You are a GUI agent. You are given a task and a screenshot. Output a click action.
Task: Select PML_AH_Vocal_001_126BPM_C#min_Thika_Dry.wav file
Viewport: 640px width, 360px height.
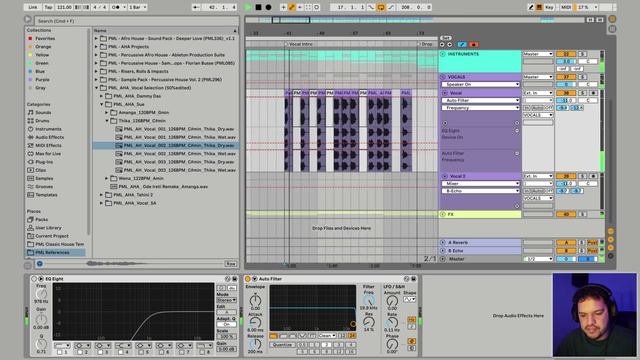[179, 129]
